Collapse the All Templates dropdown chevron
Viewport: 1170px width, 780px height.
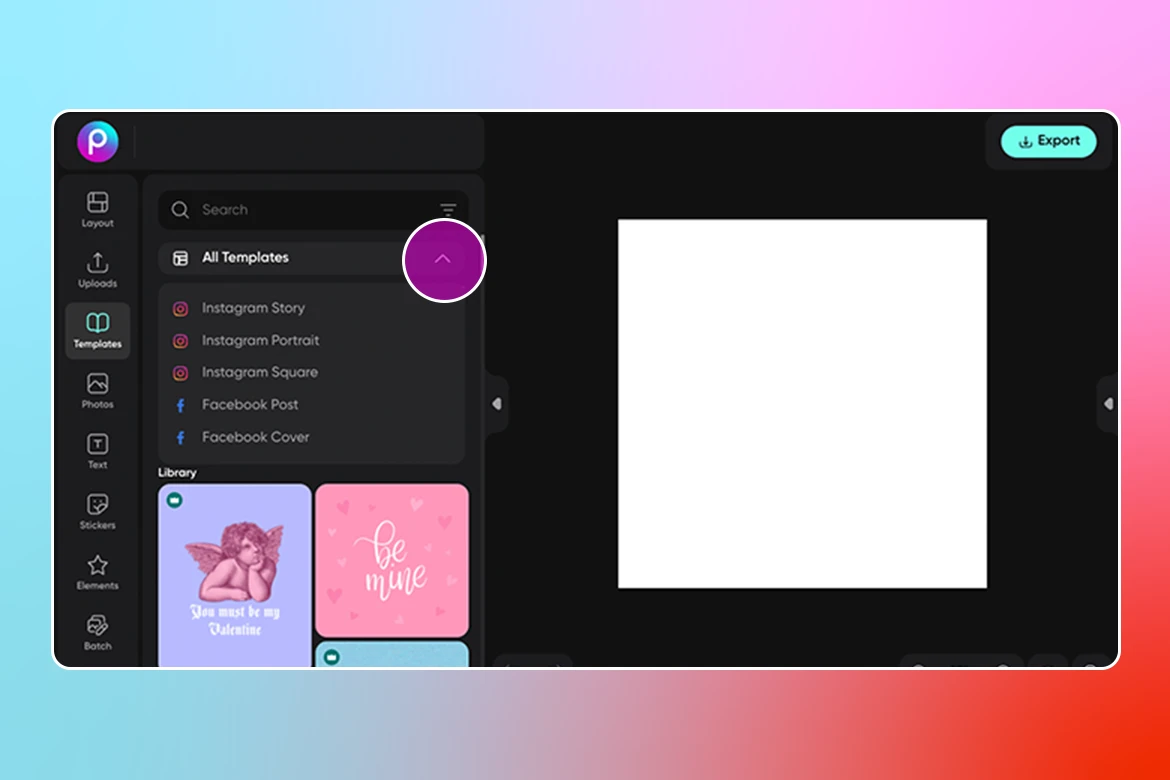[443, 259]
